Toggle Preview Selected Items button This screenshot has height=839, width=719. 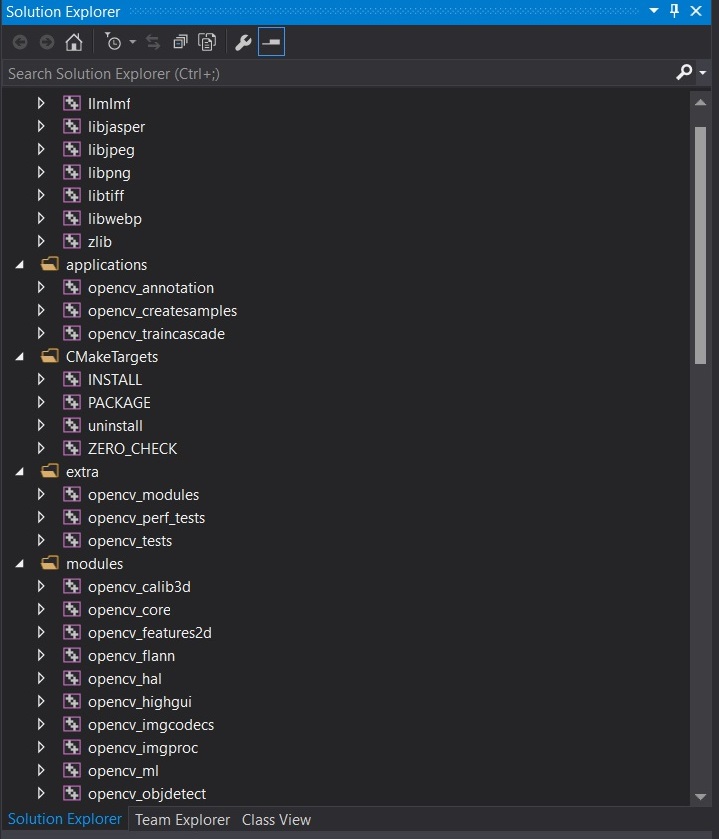tap(271, 42)
